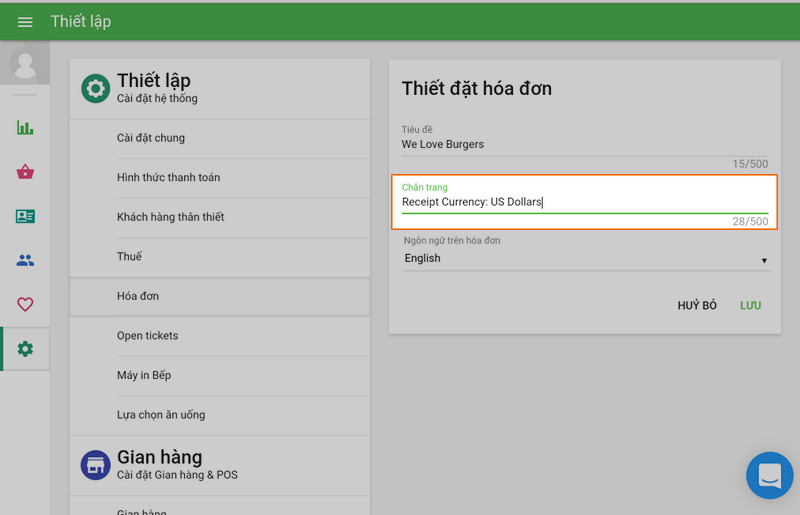This screenshot has width=800, height=515.
Task: Click the Gian hàng store icon
Action: [95, 465]
